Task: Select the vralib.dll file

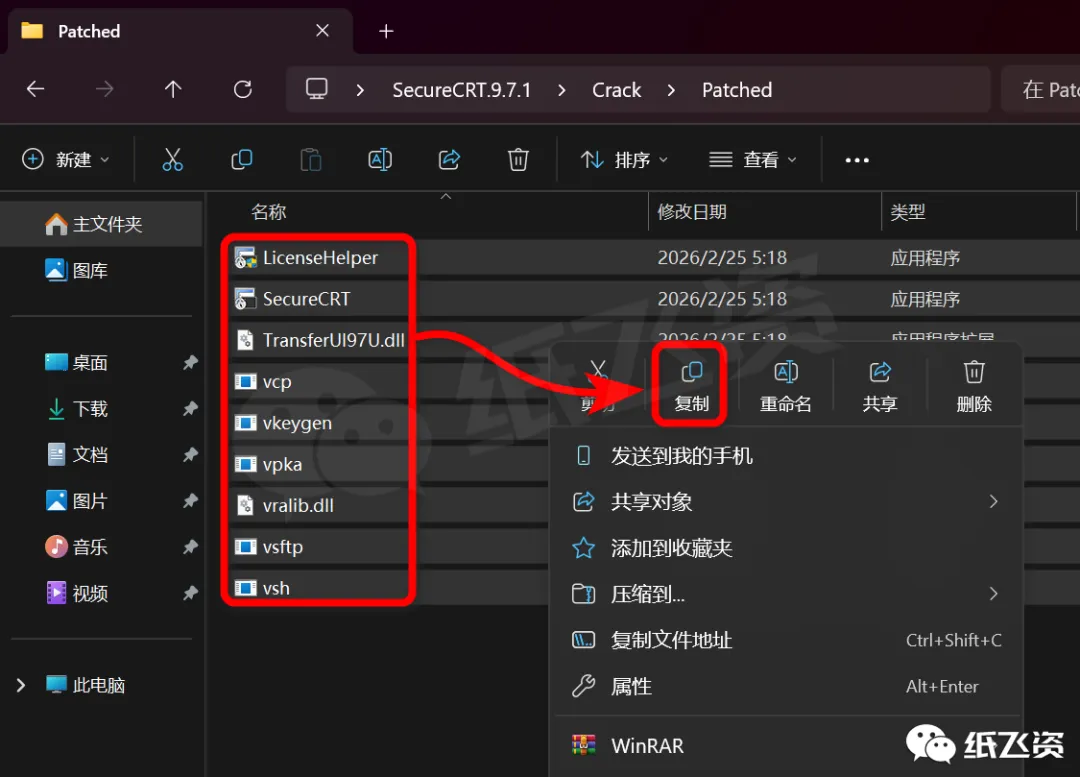Action: click(298, 506)
